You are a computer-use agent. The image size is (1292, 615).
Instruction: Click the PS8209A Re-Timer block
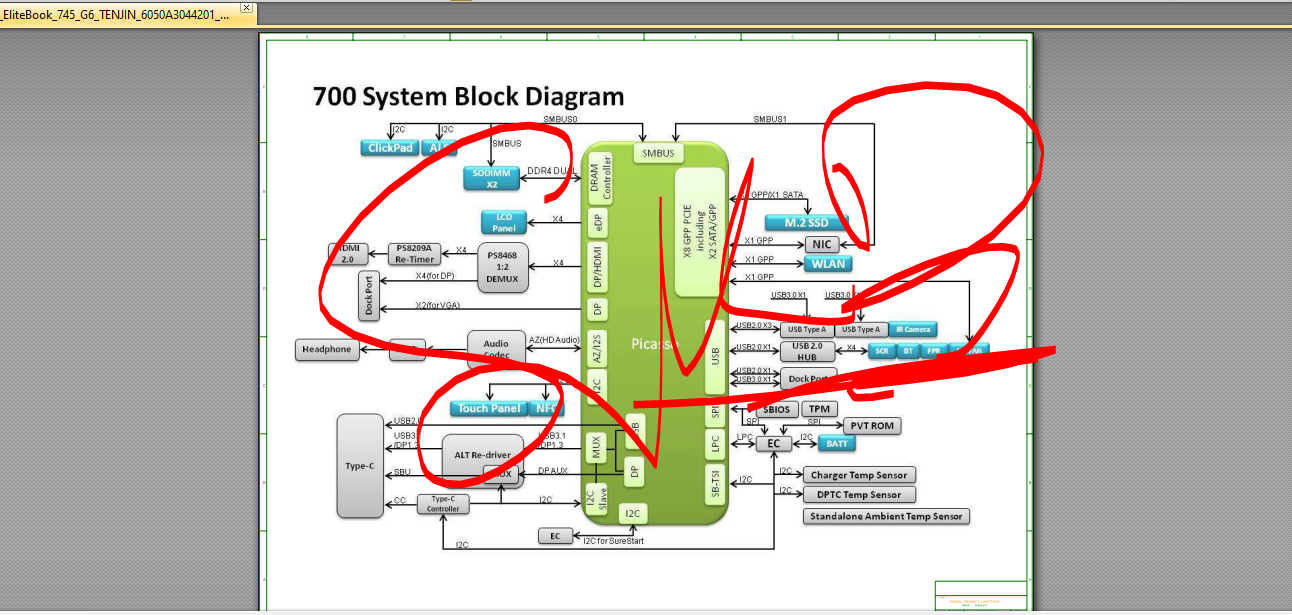click(x=414, y=253)
